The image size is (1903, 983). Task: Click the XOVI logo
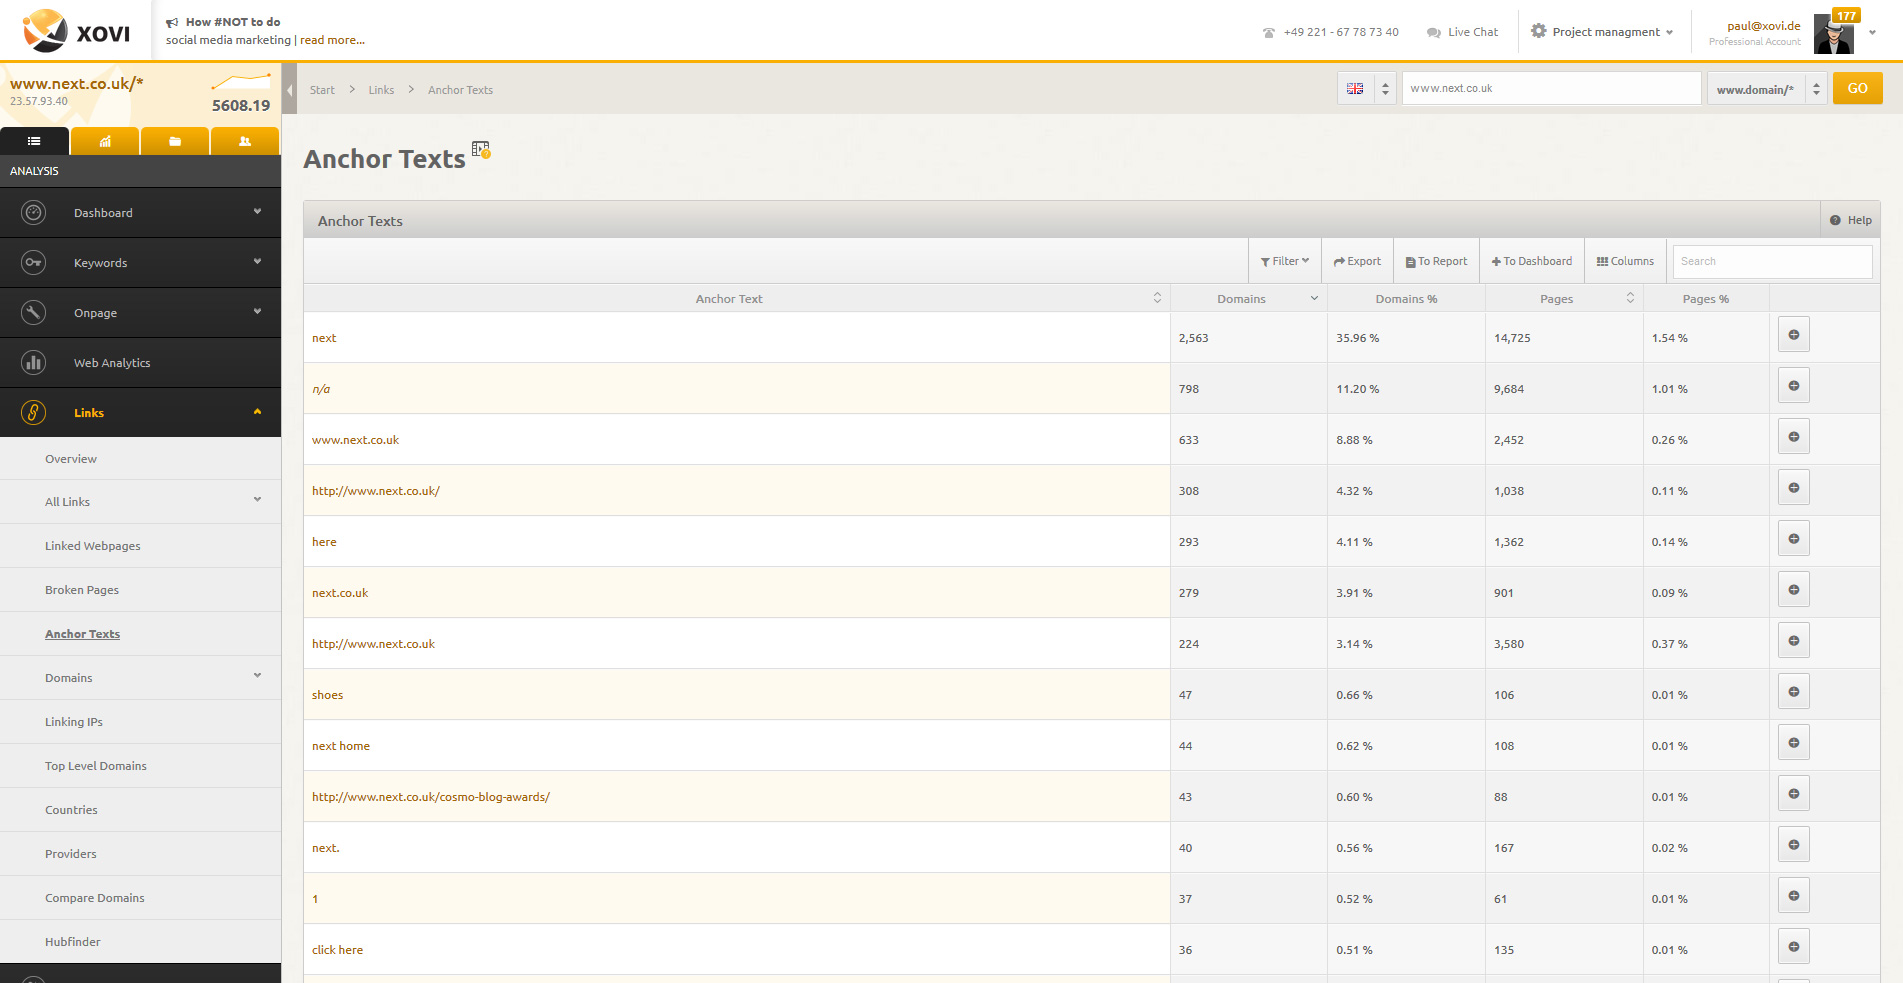[x=76, y=31]
